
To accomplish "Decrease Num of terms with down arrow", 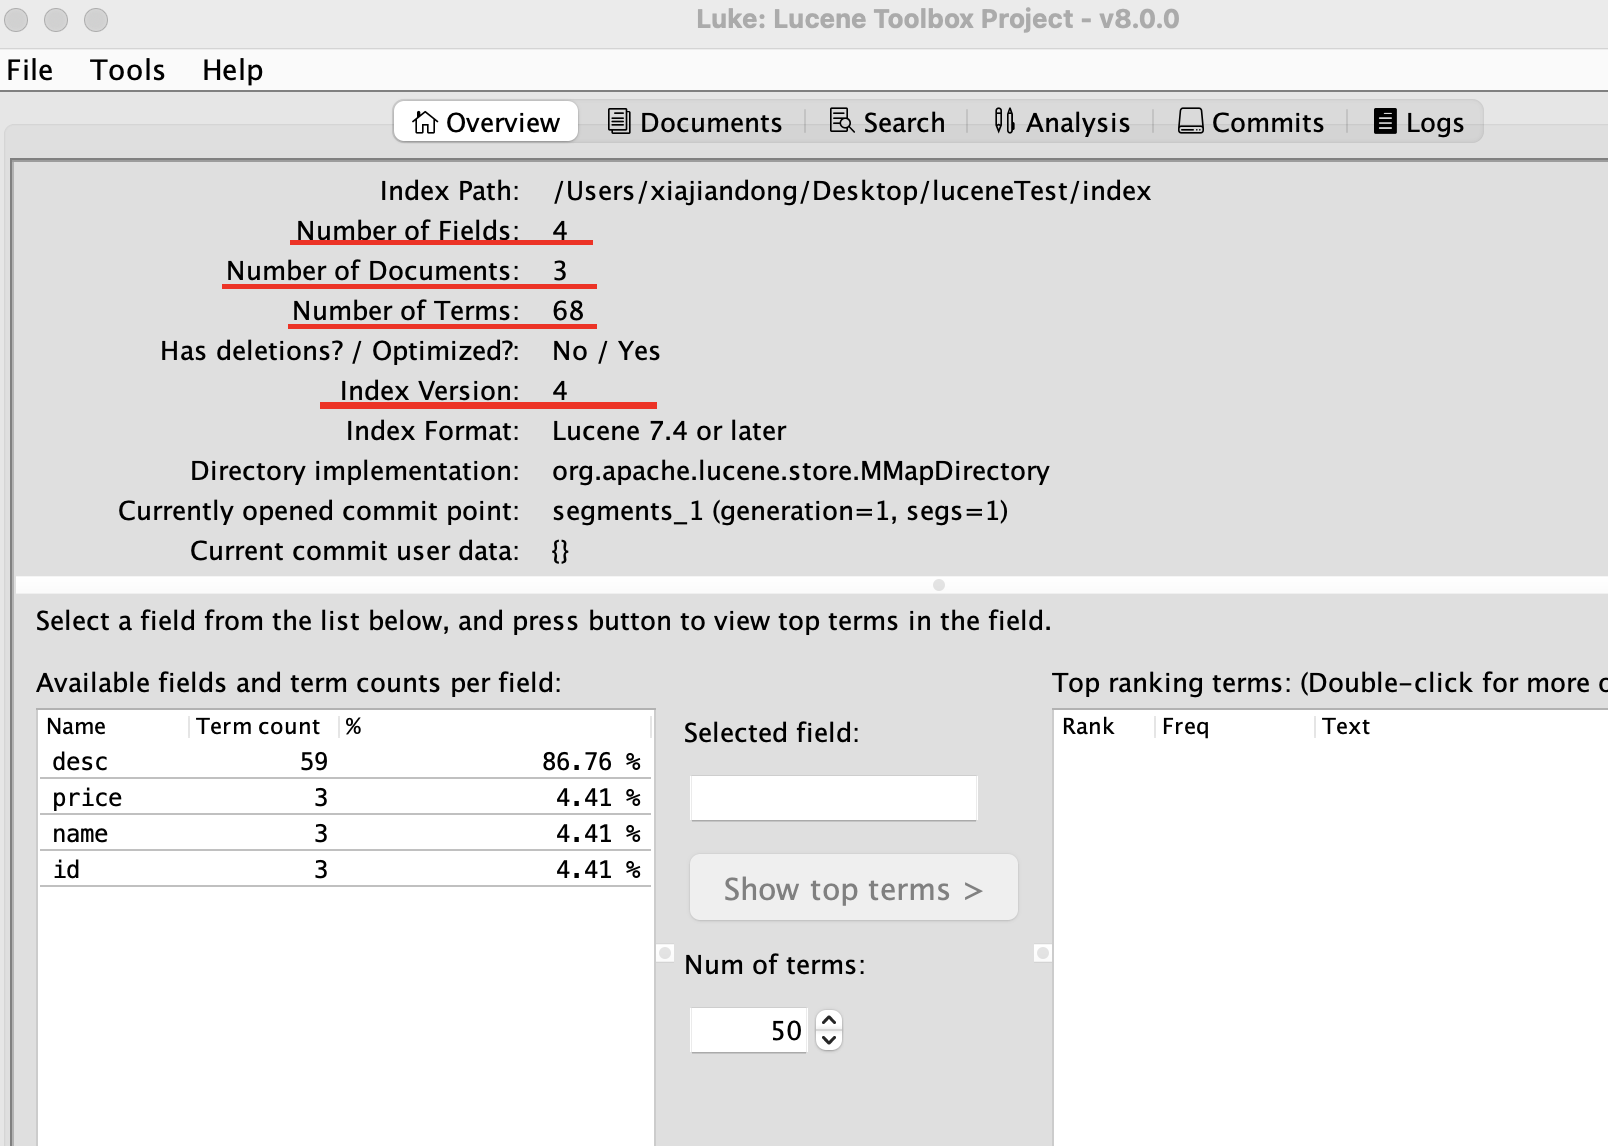I will (829, 1040).
